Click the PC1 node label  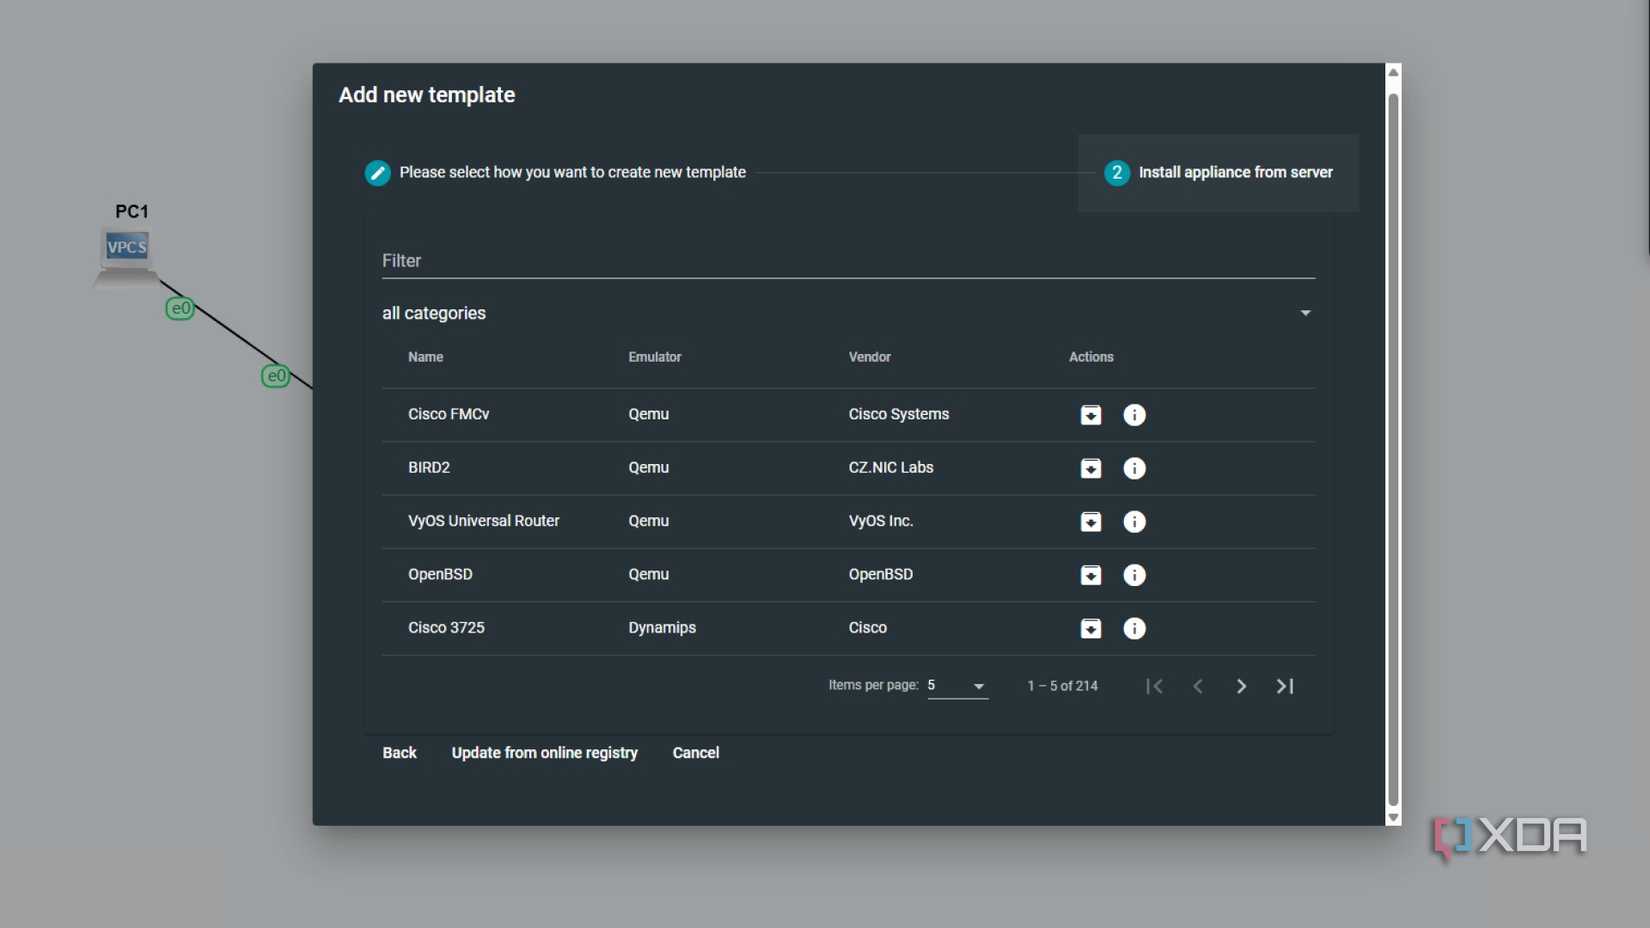tap(132, 211)
